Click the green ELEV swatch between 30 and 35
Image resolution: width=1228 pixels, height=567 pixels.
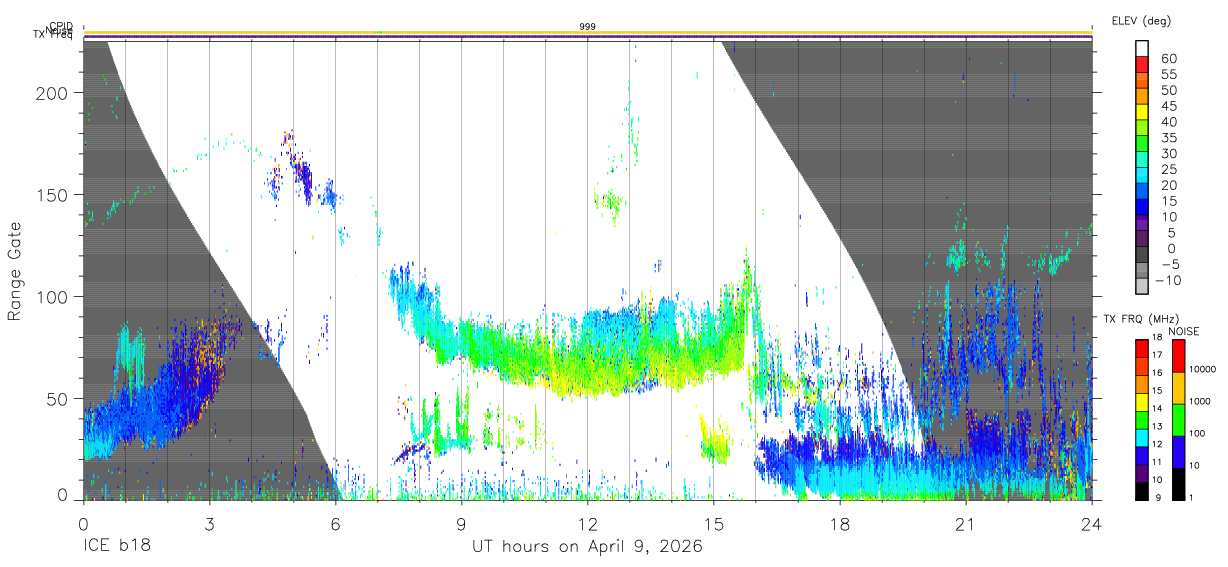[1142, 144]
